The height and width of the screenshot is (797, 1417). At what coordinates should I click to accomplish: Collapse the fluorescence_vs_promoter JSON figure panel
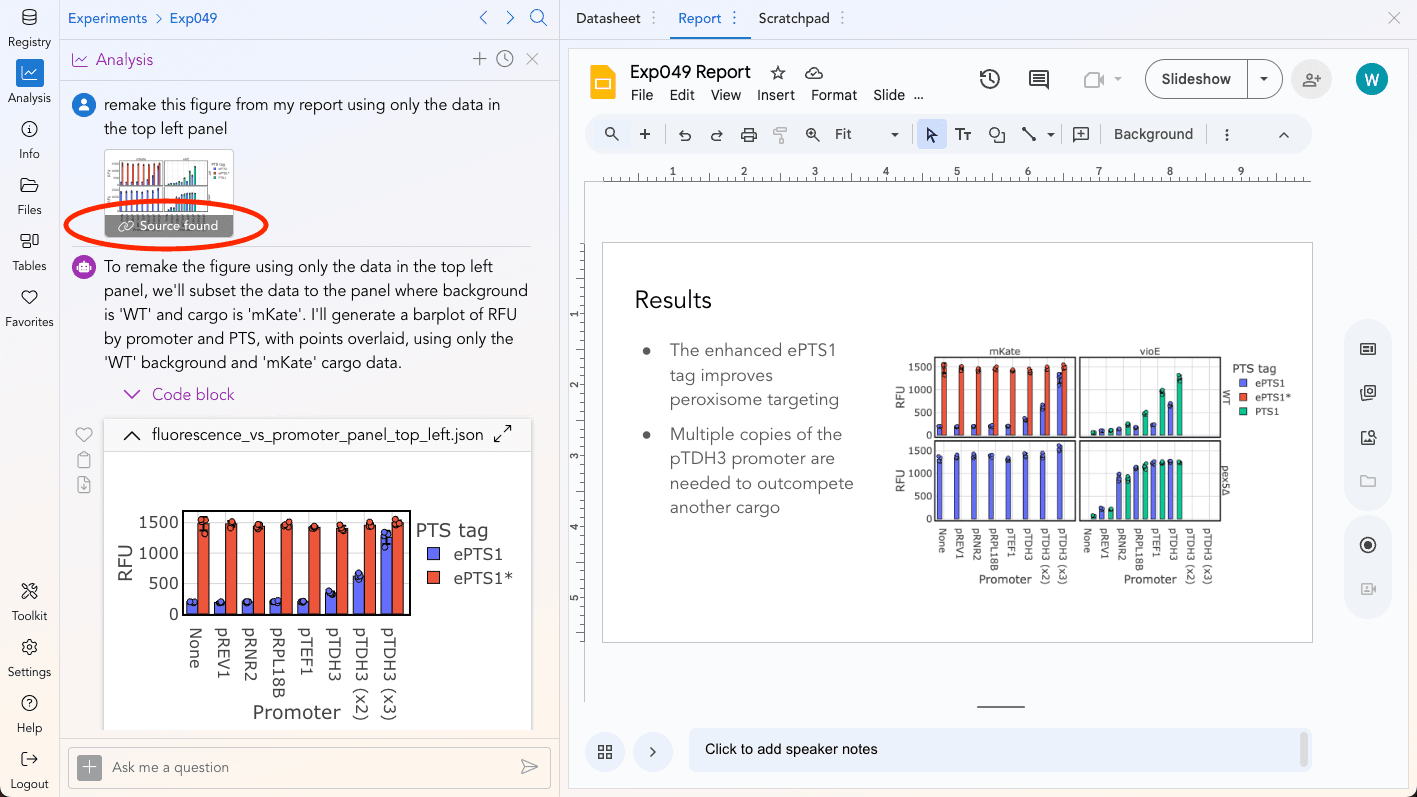click(131, 435)
